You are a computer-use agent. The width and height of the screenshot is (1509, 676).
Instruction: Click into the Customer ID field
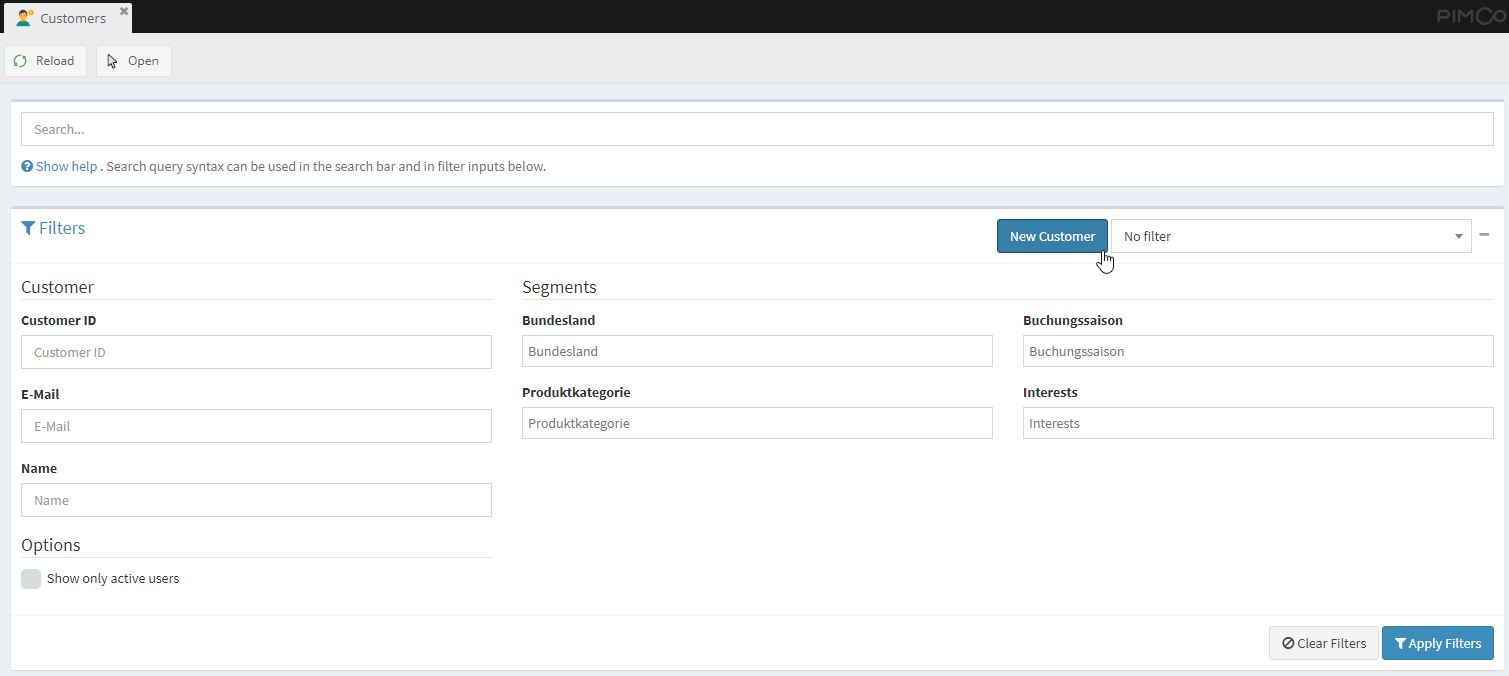(256, 352)
